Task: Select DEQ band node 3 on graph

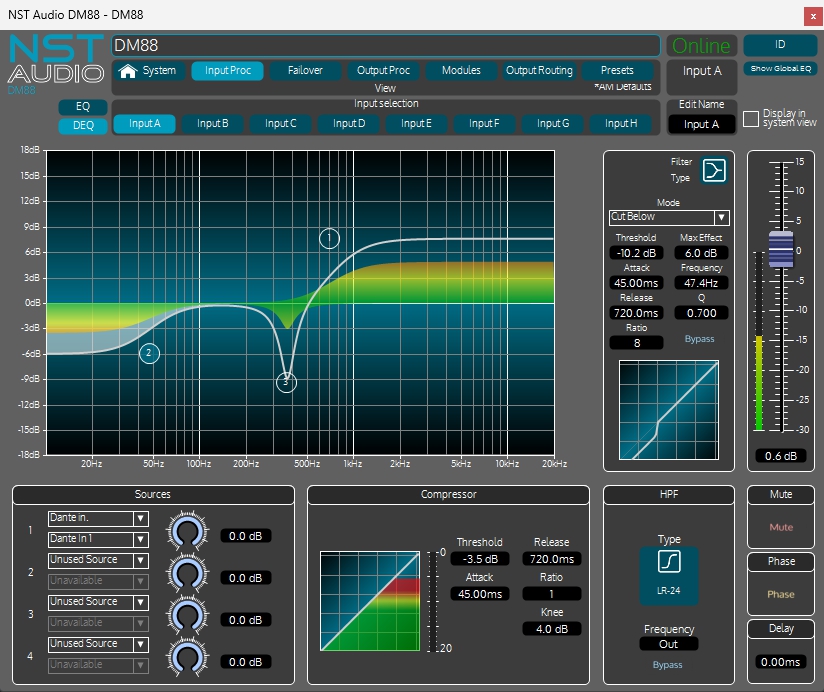Action: (x=286, y=383)
